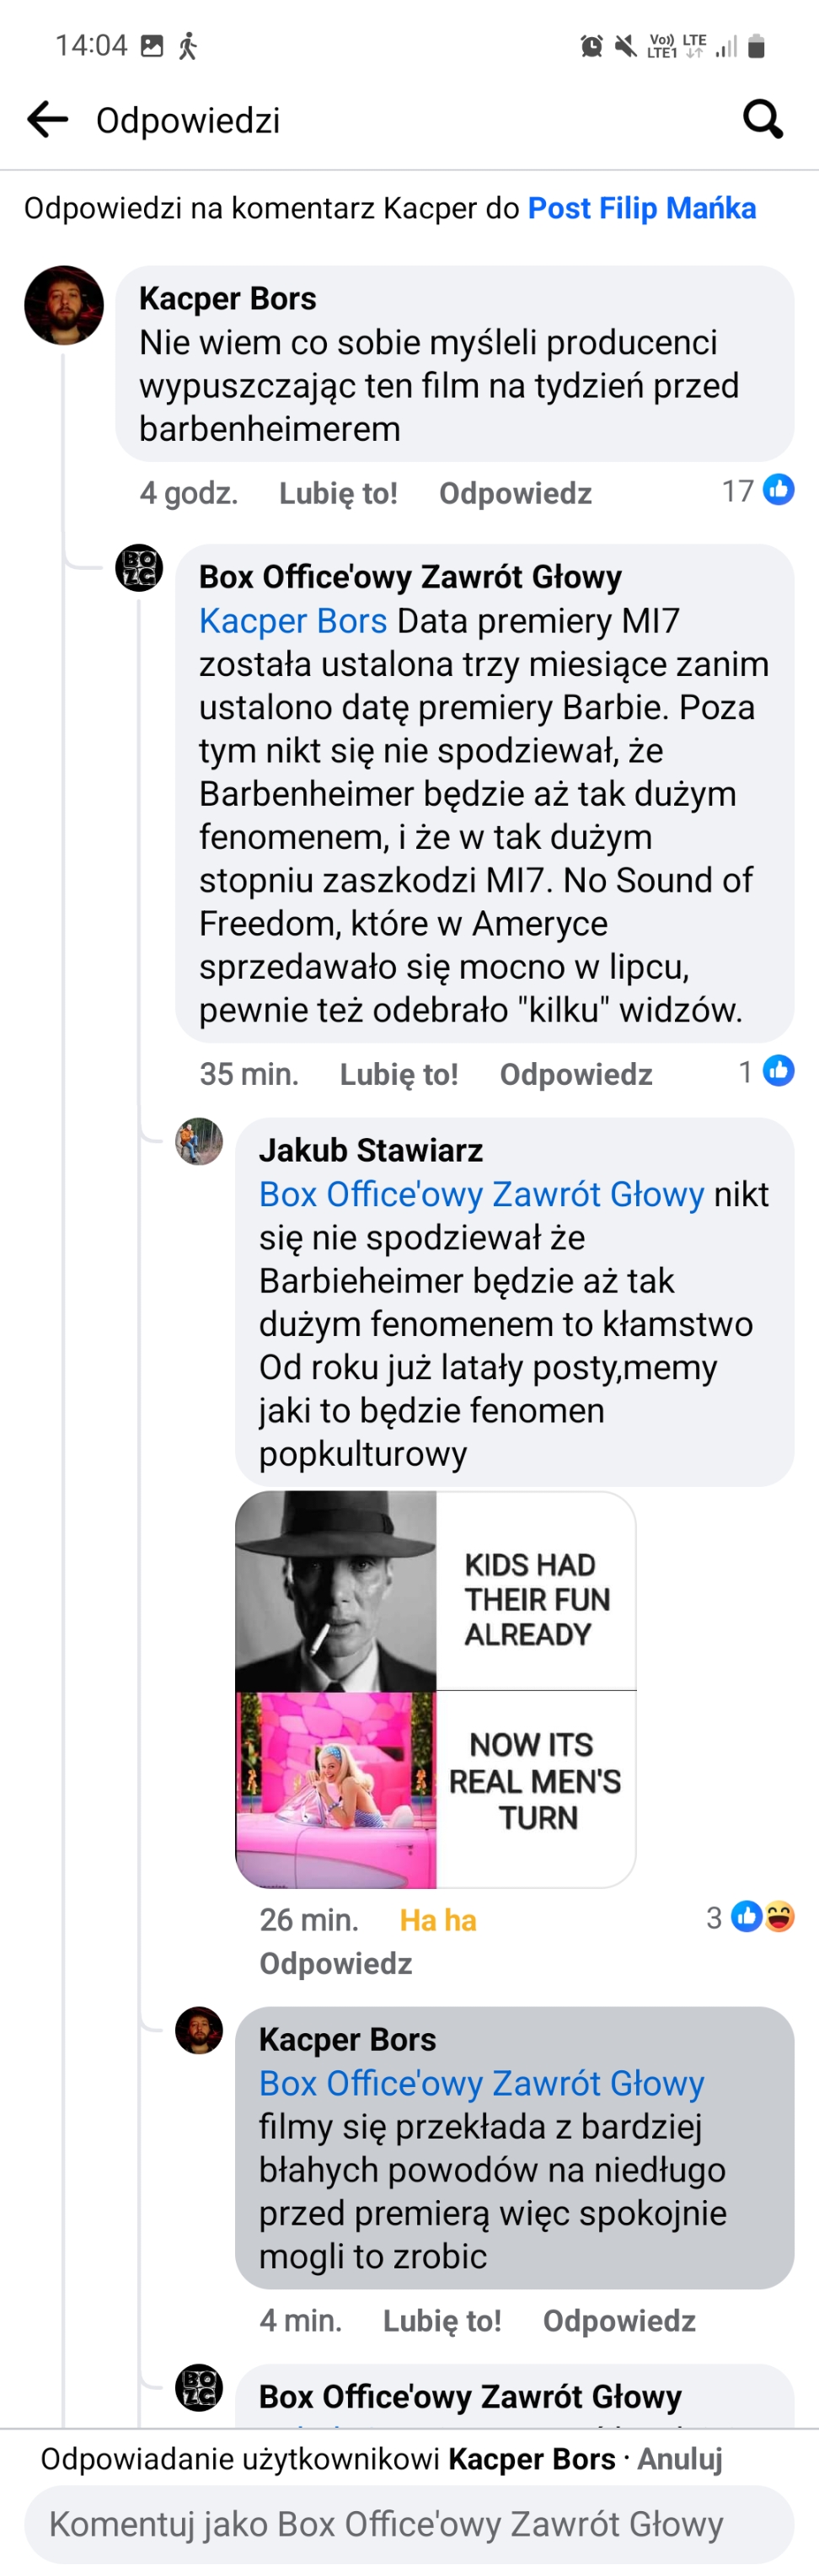
Task: Tap the like icon next to count 1
Action: coord(778,1071)
